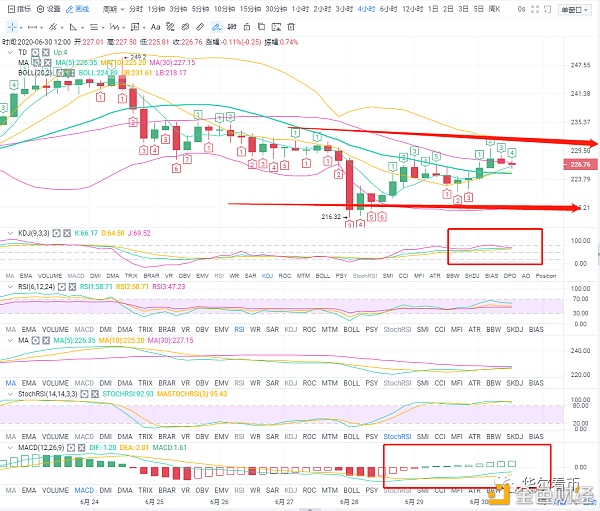Collapse the StochRSI panel chevron
Image resolution: width=600 pixels, height=511 pixels.
click(10, 394)
